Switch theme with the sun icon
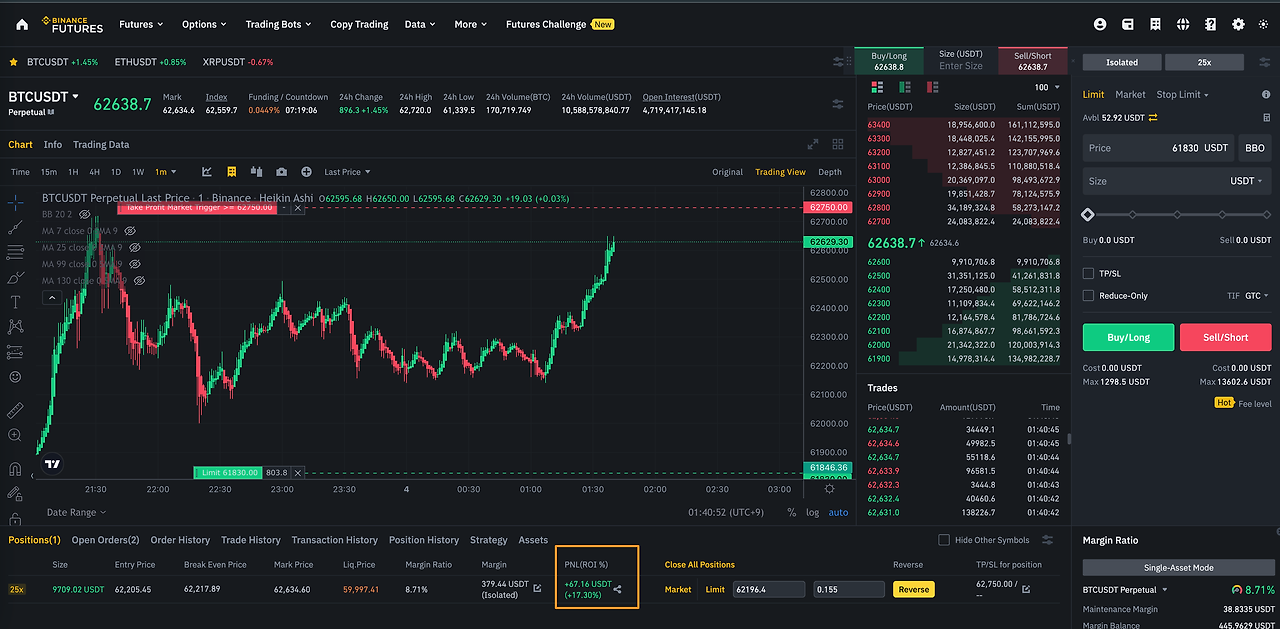The height and width of the screenshot is (629, 1280). pos(1264,24)
